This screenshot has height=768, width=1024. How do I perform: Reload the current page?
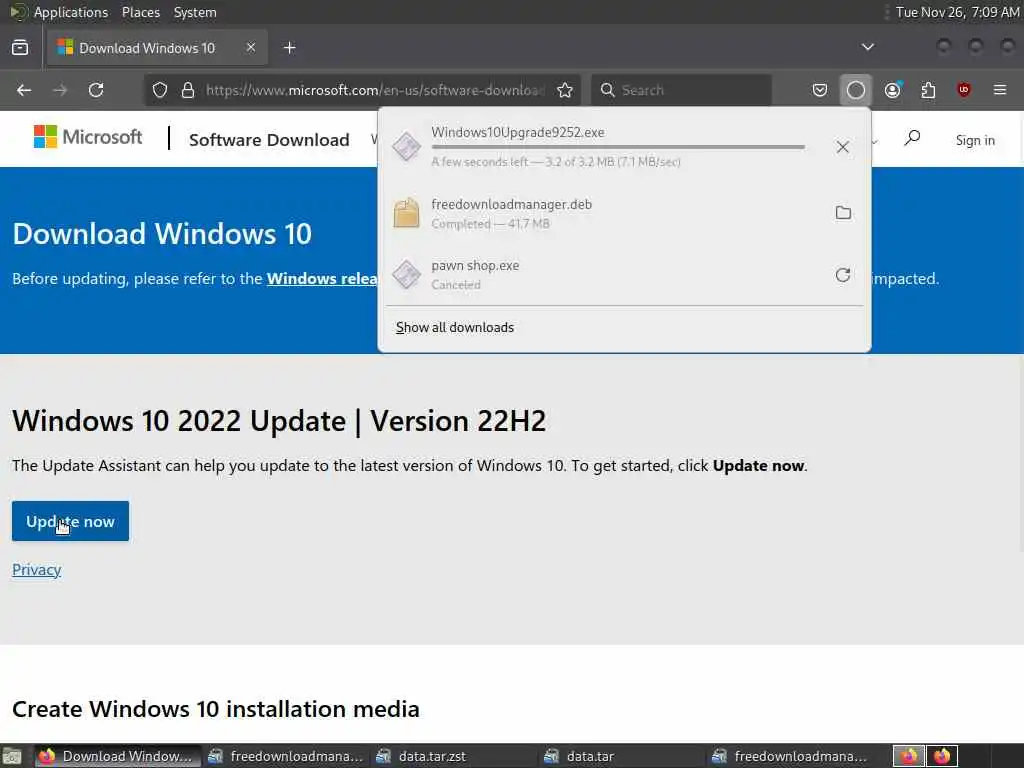tap(96, 90)
